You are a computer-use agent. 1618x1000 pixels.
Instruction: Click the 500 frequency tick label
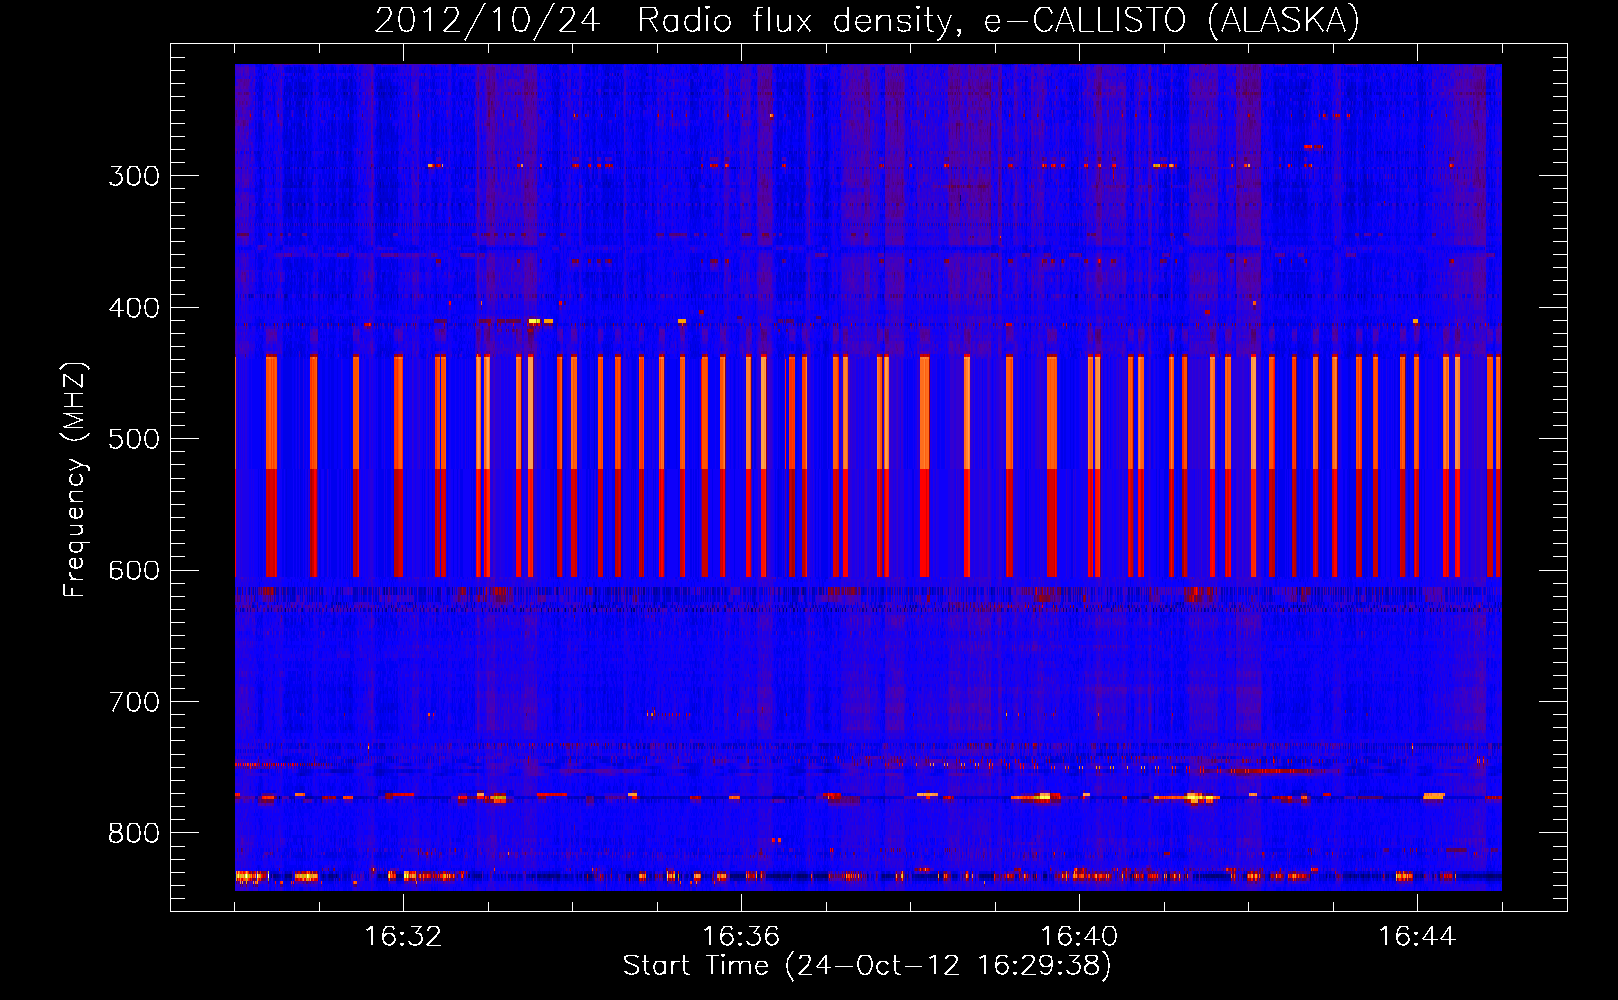134,439
